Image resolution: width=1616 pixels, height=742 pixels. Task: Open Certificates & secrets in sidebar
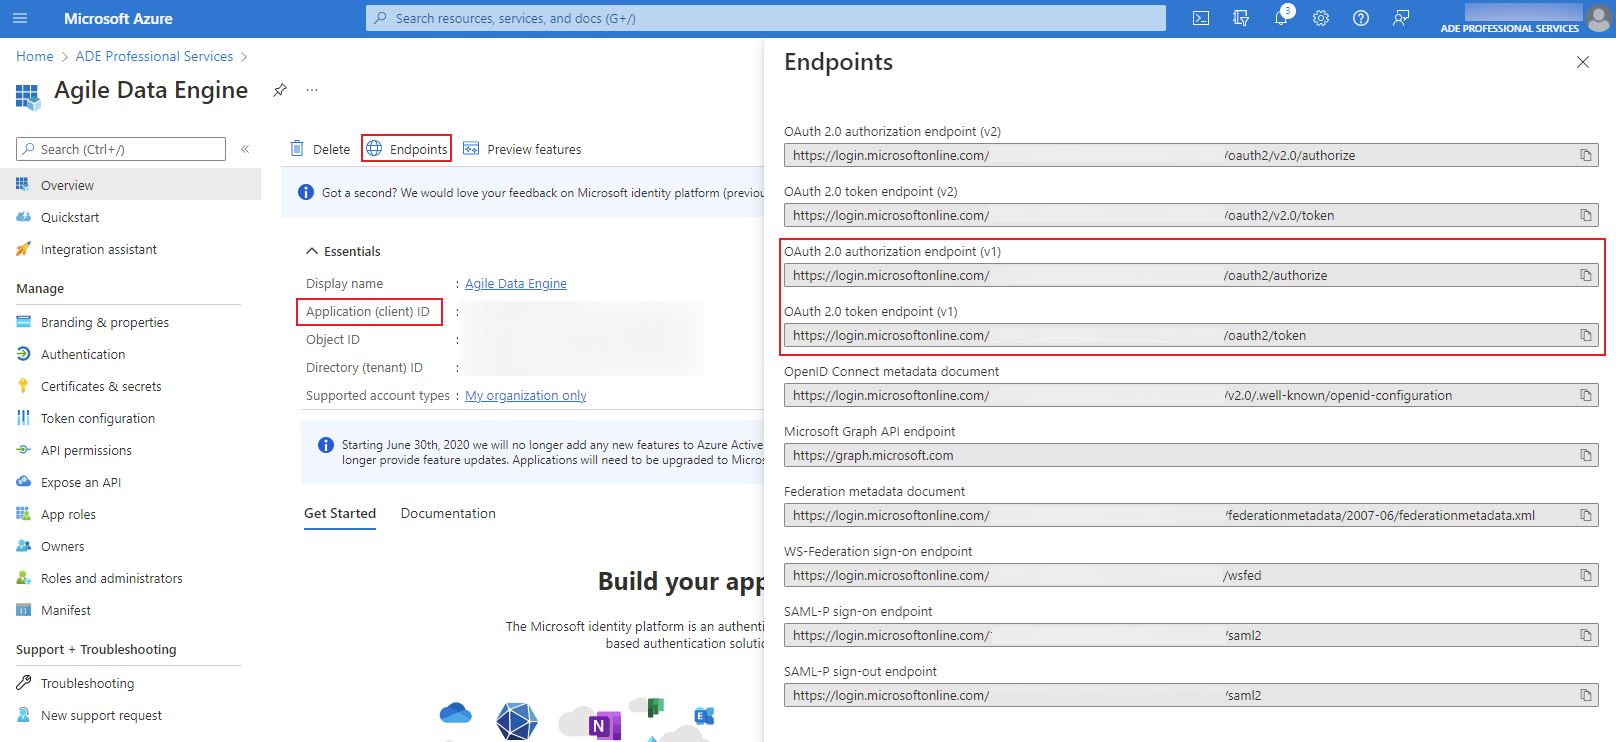[x=101, y=386]
